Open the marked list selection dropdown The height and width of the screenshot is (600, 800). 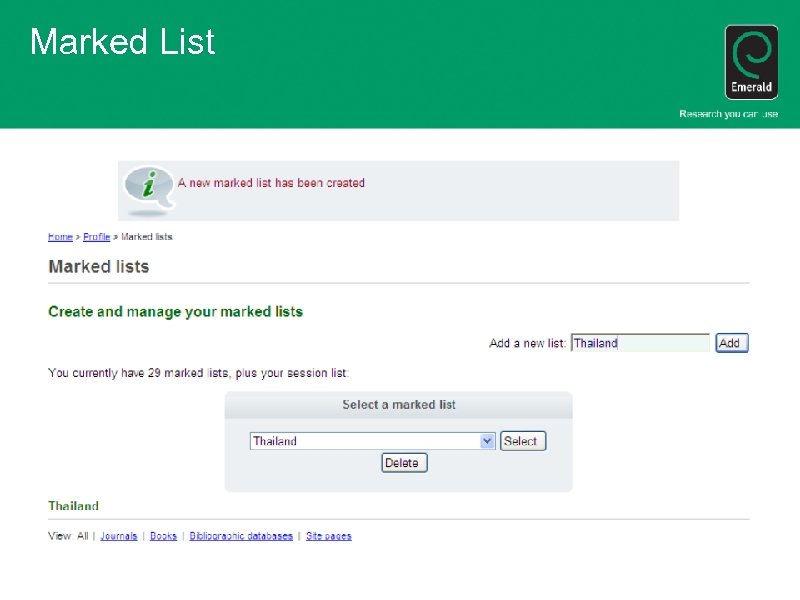pos(372,440)
